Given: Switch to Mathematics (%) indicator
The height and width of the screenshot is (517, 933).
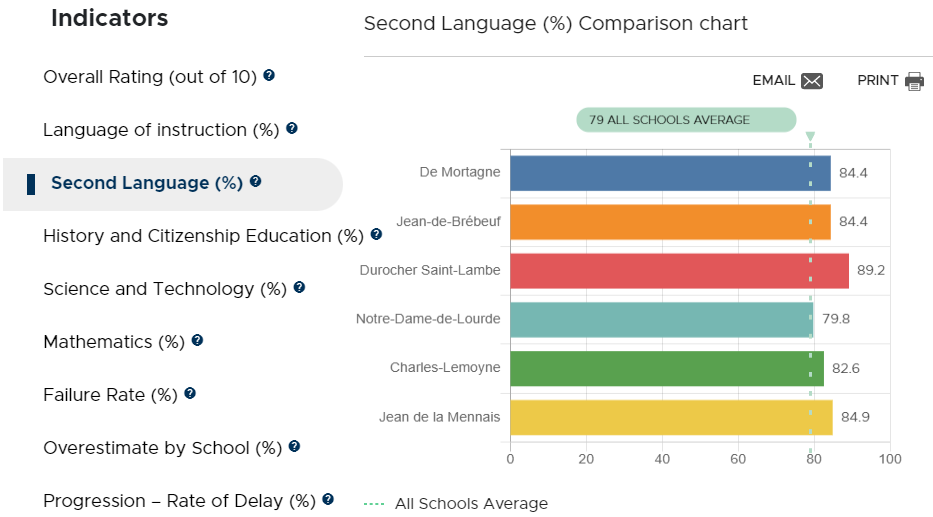Looking at the screenshot, I should click(x=114, y=341).
